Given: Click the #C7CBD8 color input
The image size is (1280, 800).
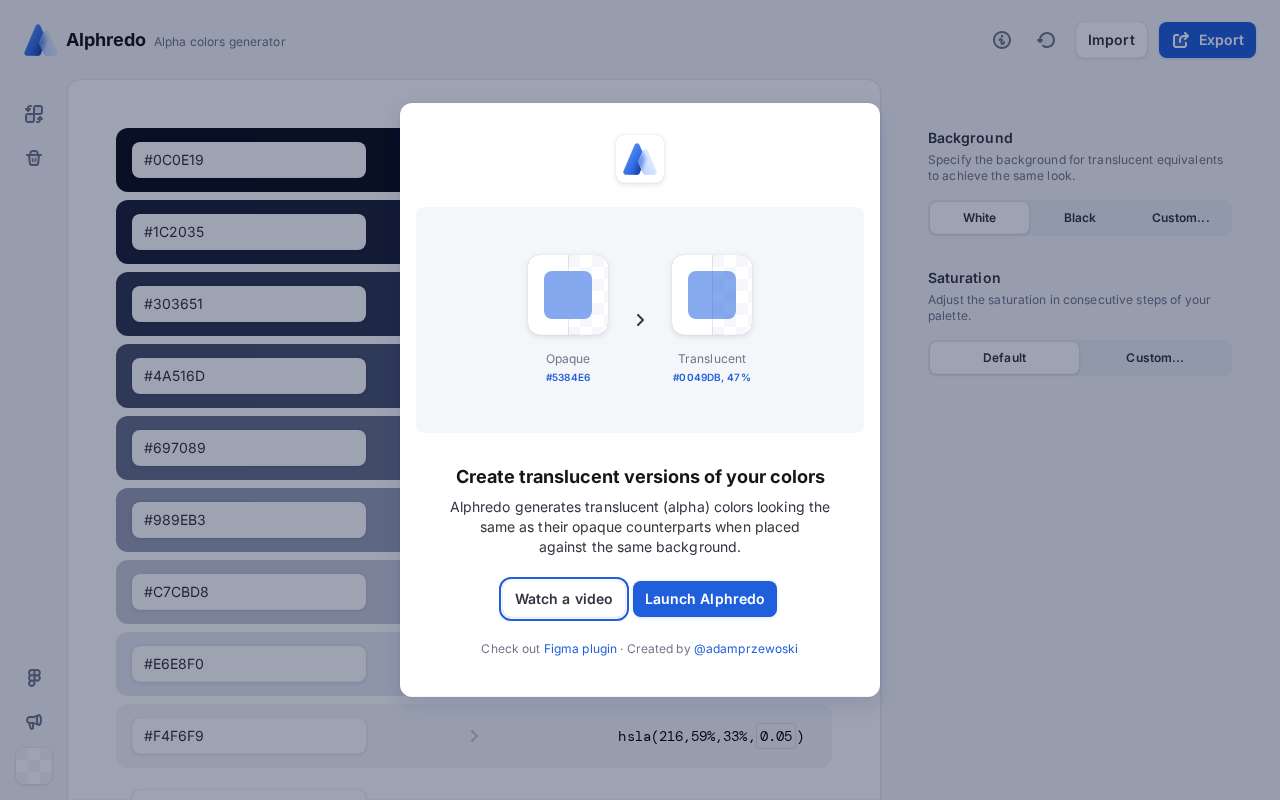Looking at the screenshot, I should pos(249,592).
